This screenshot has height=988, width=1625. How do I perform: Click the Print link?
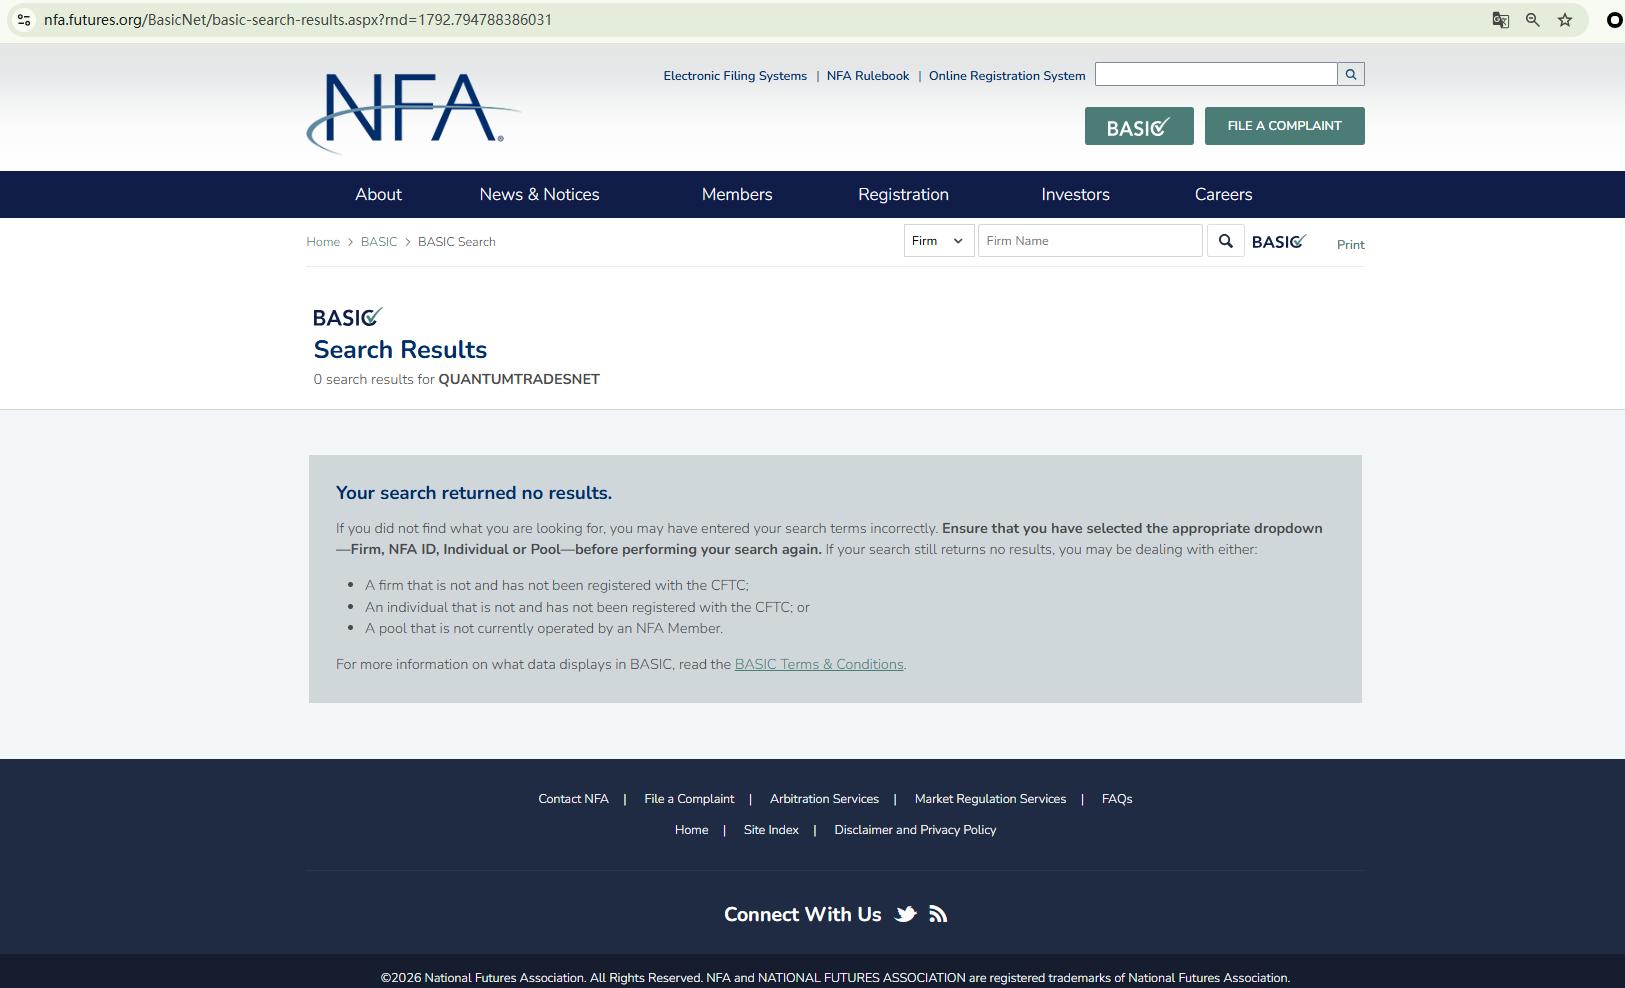click(1350, 245)
